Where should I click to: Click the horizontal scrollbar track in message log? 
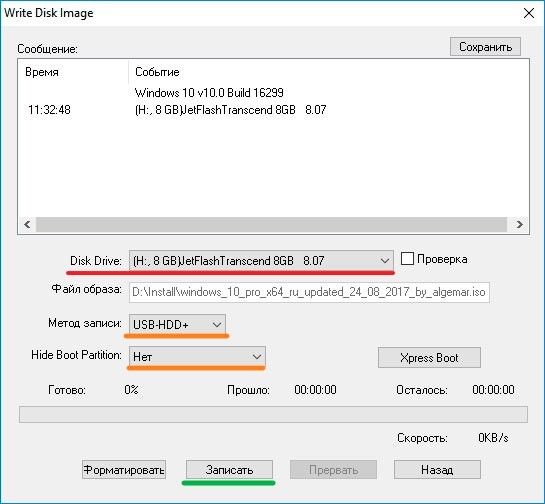271,225
